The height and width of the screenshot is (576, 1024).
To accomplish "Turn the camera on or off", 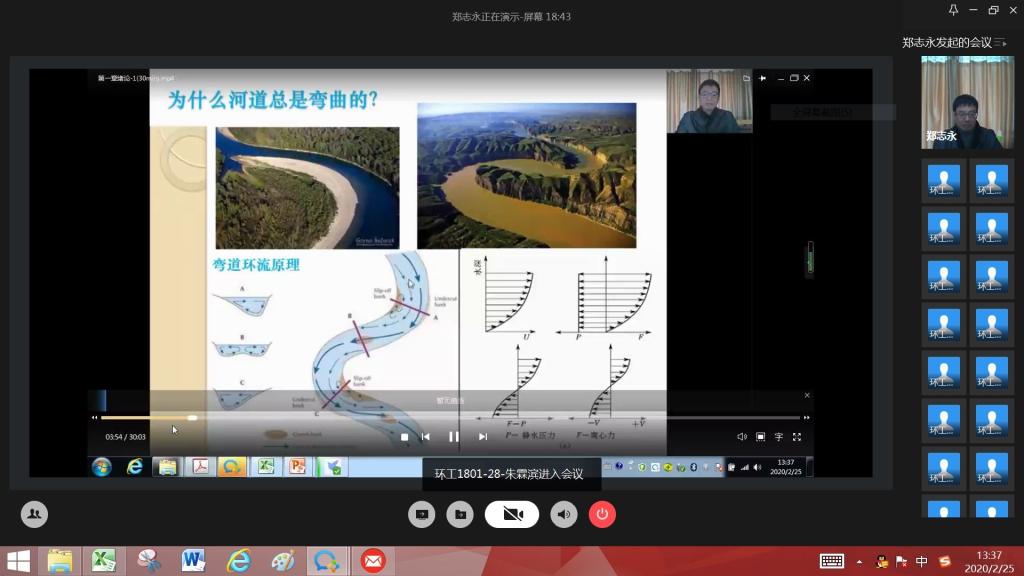I will click(x=512, y=514).
